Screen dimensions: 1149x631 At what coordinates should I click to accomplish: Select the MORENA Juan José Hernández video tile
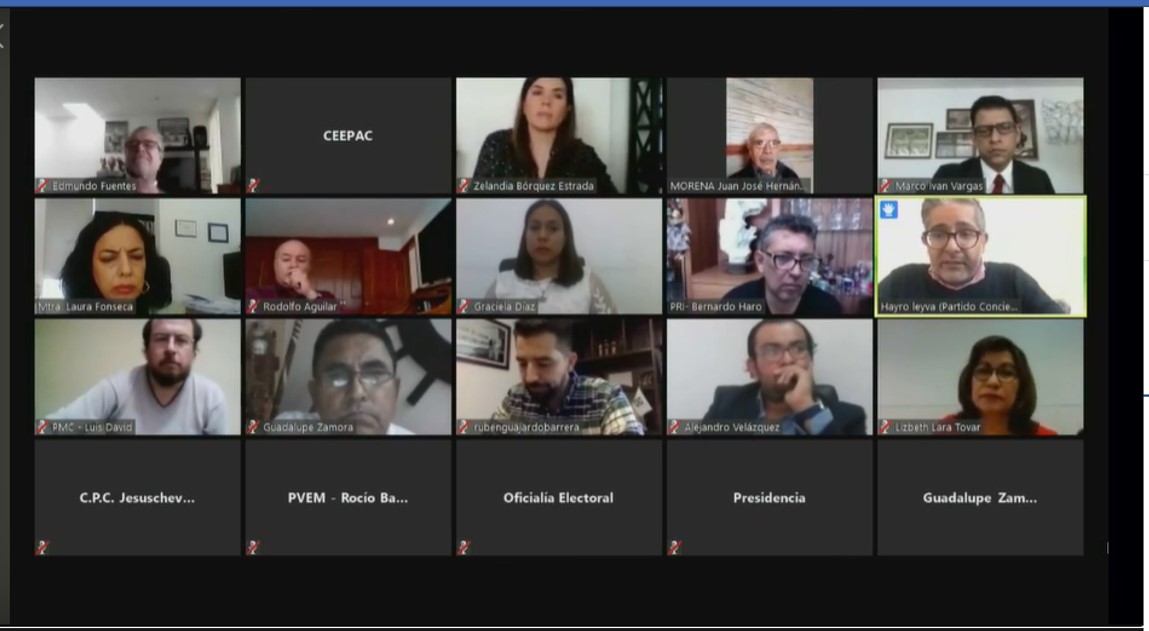click(x=769, y=136)
